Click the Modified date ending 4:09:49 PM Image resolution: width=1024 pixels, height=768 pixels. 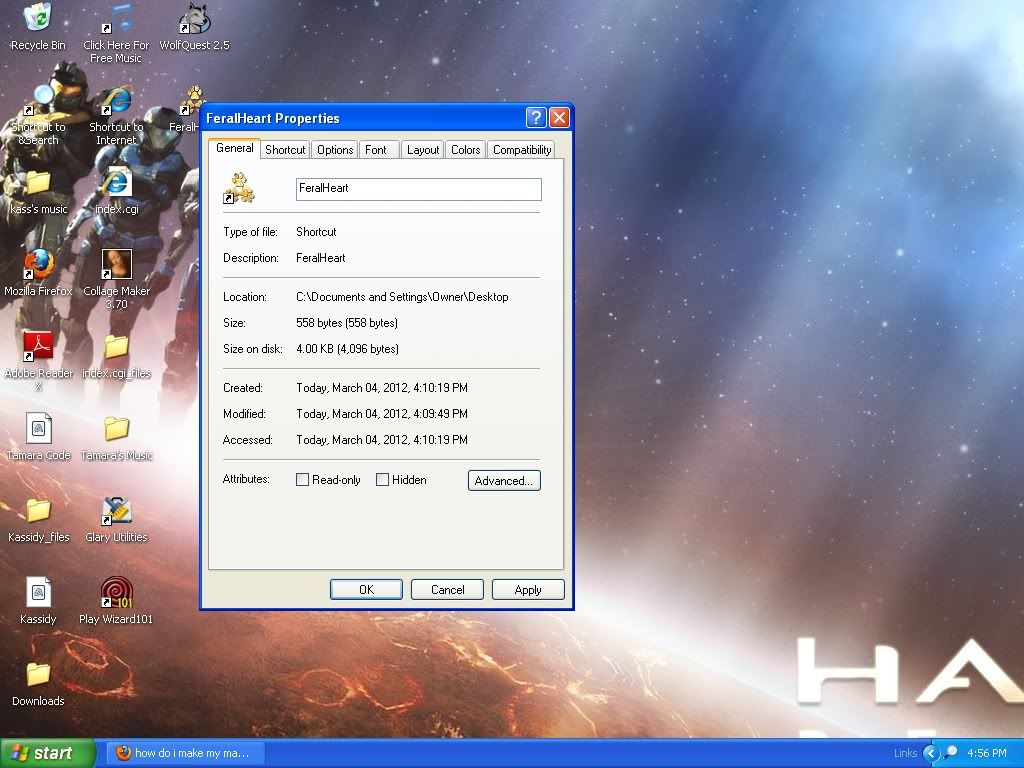382,414
